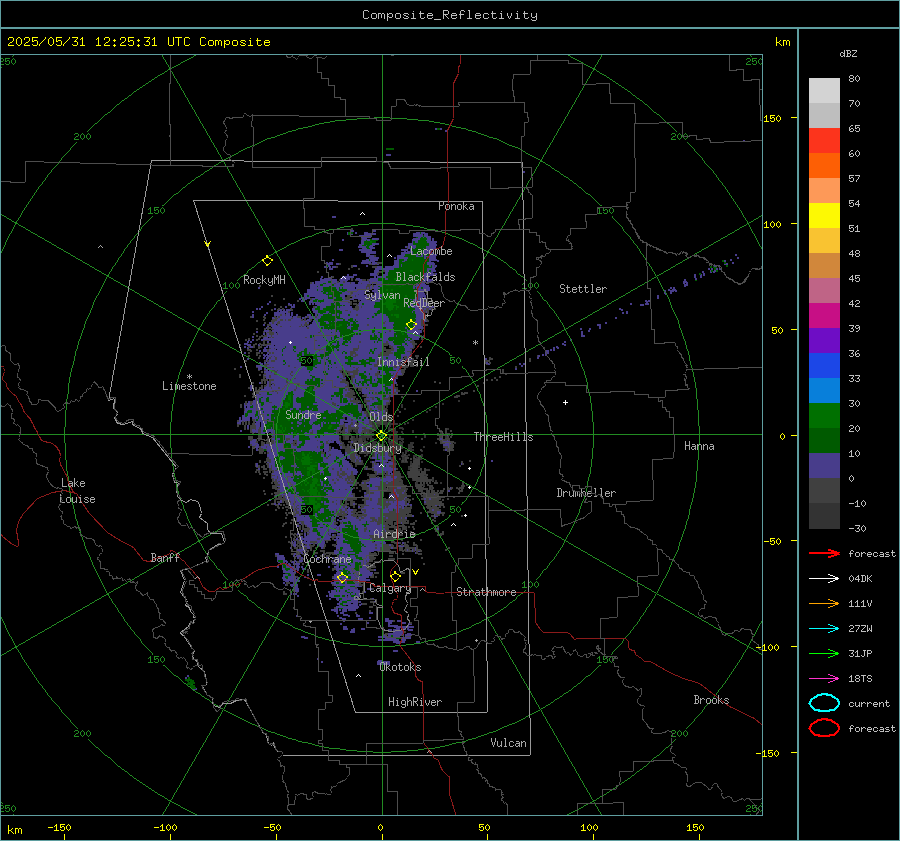Click the Innisfail label
The image size is (900, 841).
[403, 362]
